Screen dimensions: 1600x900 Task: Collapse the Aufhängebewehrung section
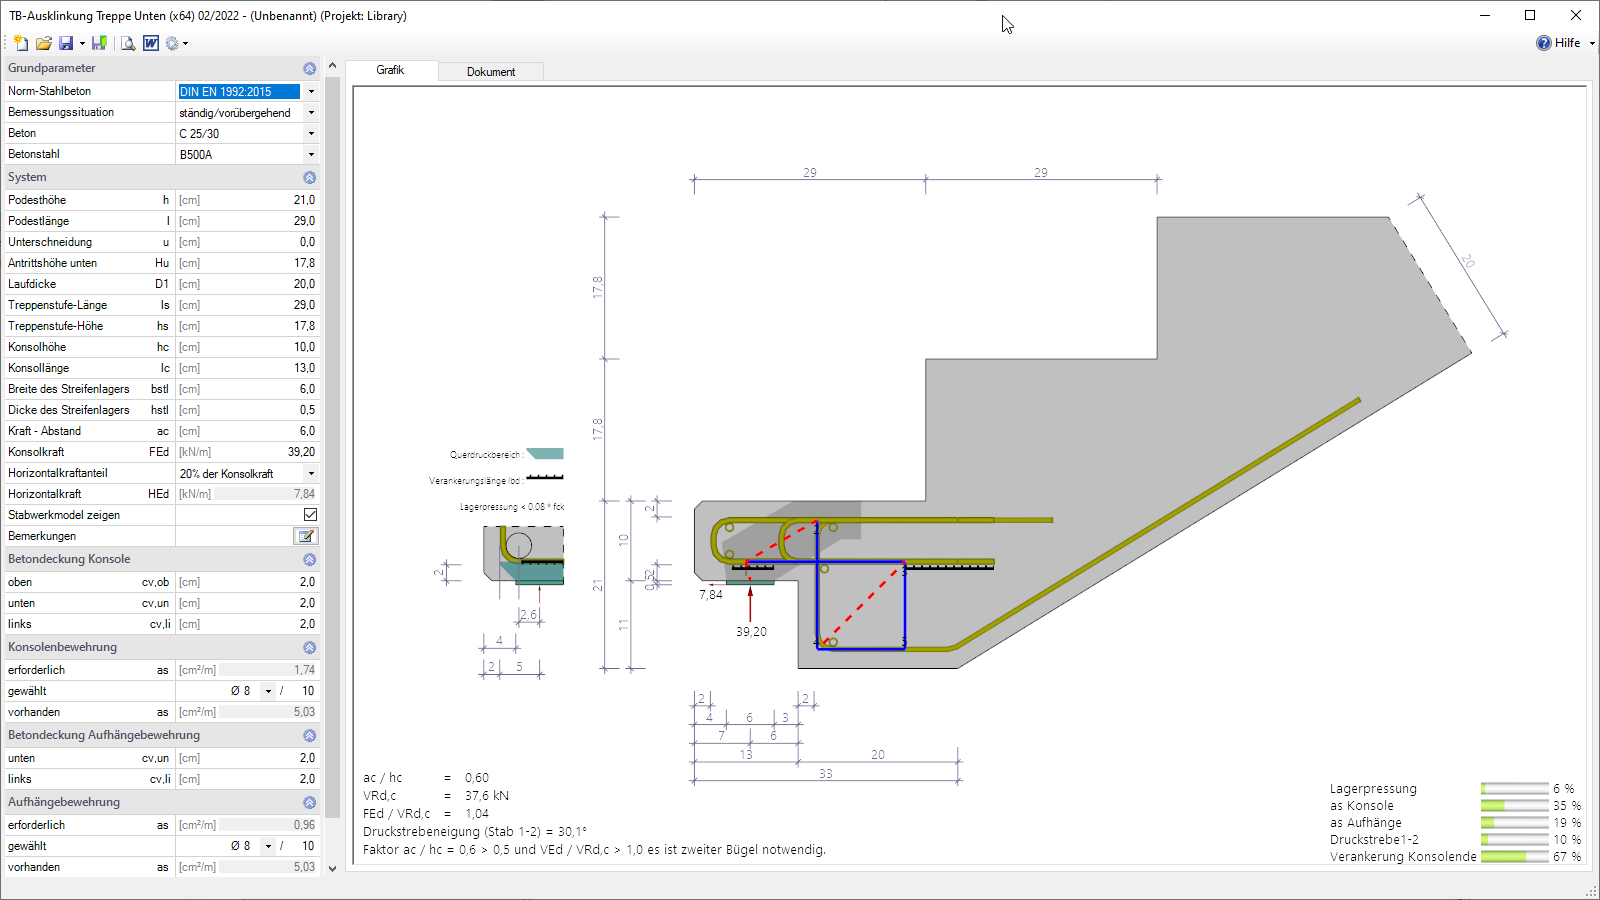309,802
